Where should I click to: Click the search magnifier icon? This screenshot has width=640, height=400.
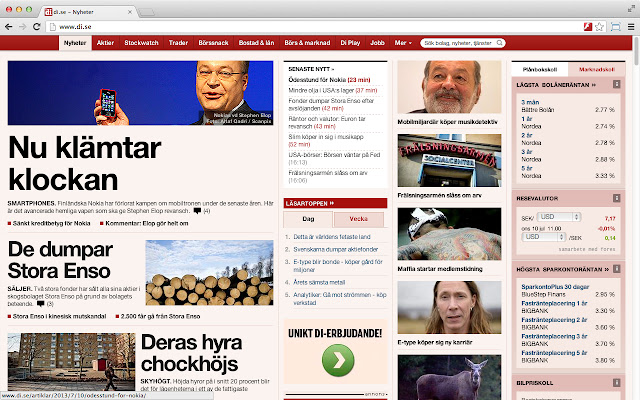(500, 43)
